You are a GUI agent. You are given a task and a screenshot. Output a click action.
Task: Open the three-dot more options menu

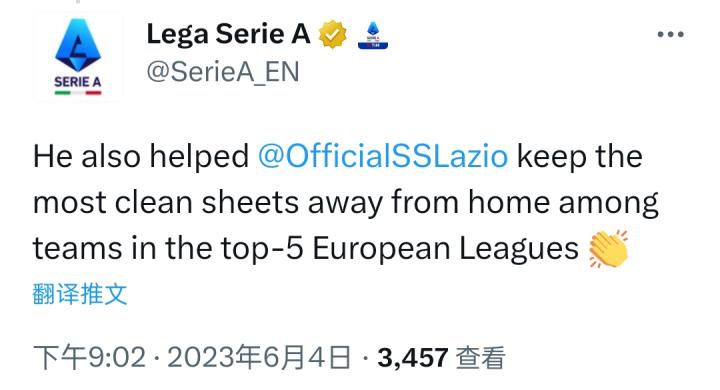[x=670, y=34]
